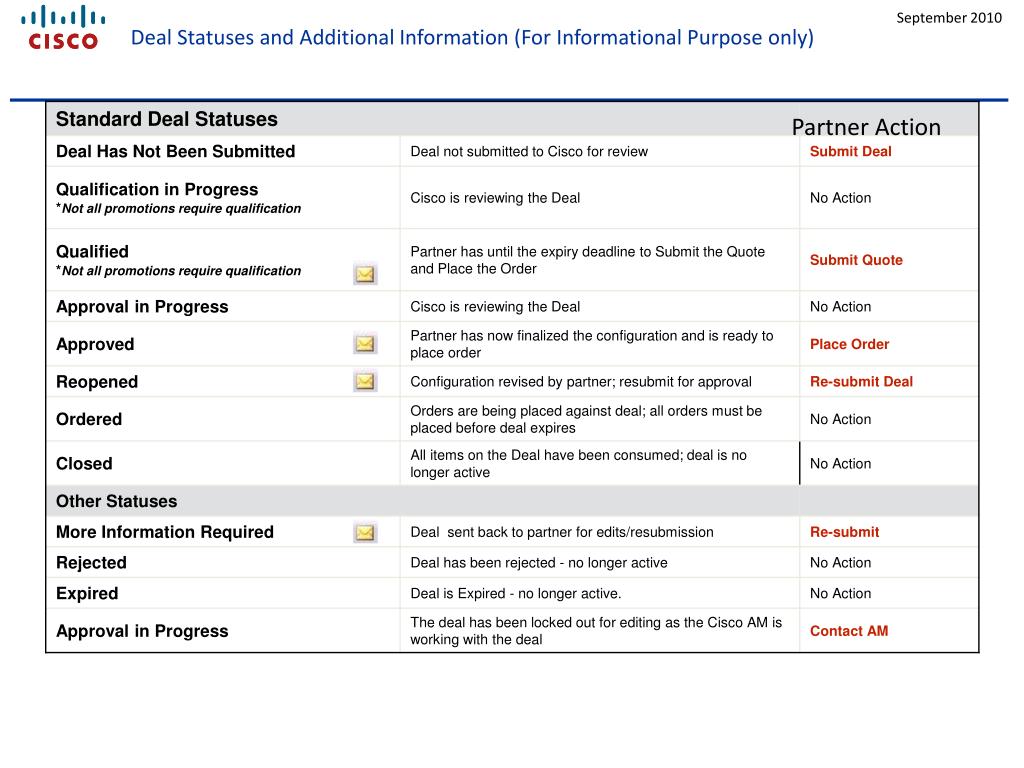The width and height of the screenshot is (1024, 768).
Task: Click envelope icon beside More Information Required
Action: 365,532
